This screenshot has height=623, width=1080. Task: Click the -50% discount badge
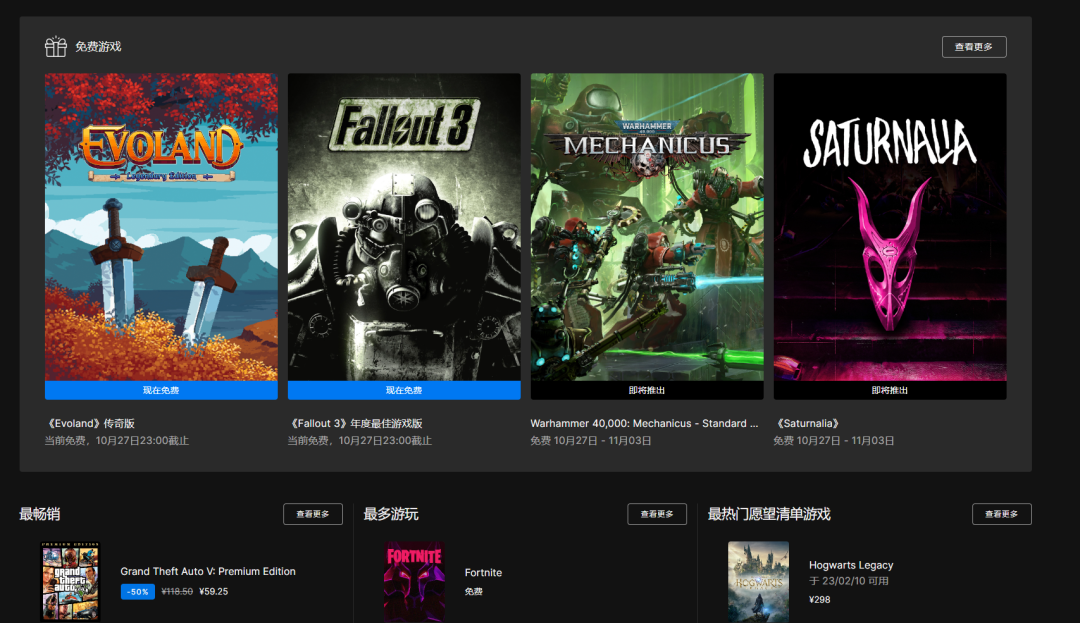point(138,592)
